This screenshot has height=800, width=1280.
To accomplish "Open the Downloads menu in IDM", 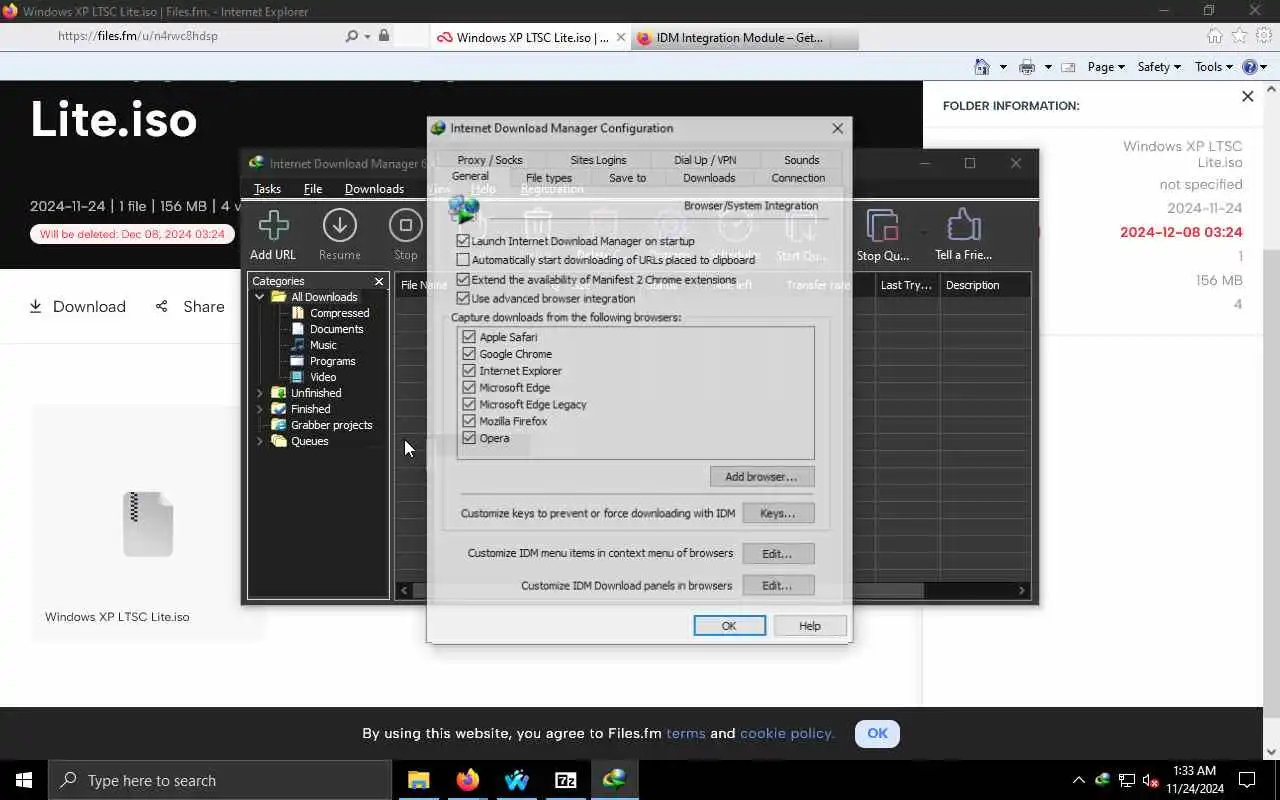I will click(x=374, y=189).
